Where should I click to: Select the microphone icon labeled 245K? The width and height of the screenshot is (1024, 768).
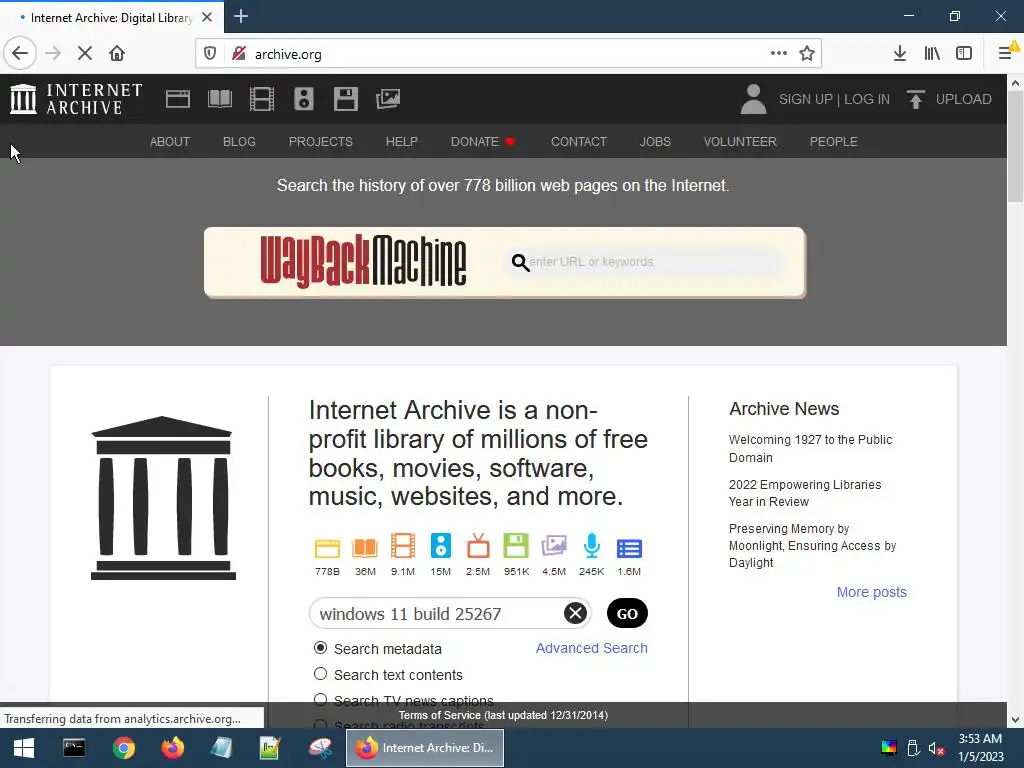pyautogui.click(x=592, y=546)
